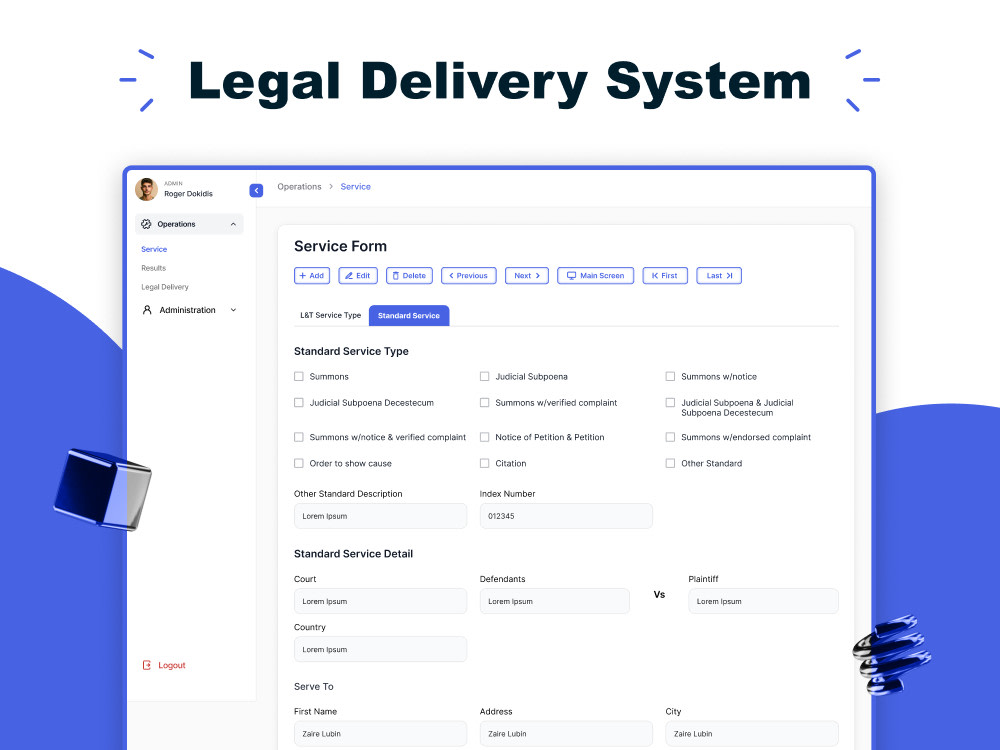1000x750 pixels.
Task: Click the Administration person icon
Action: click(147, 310)
